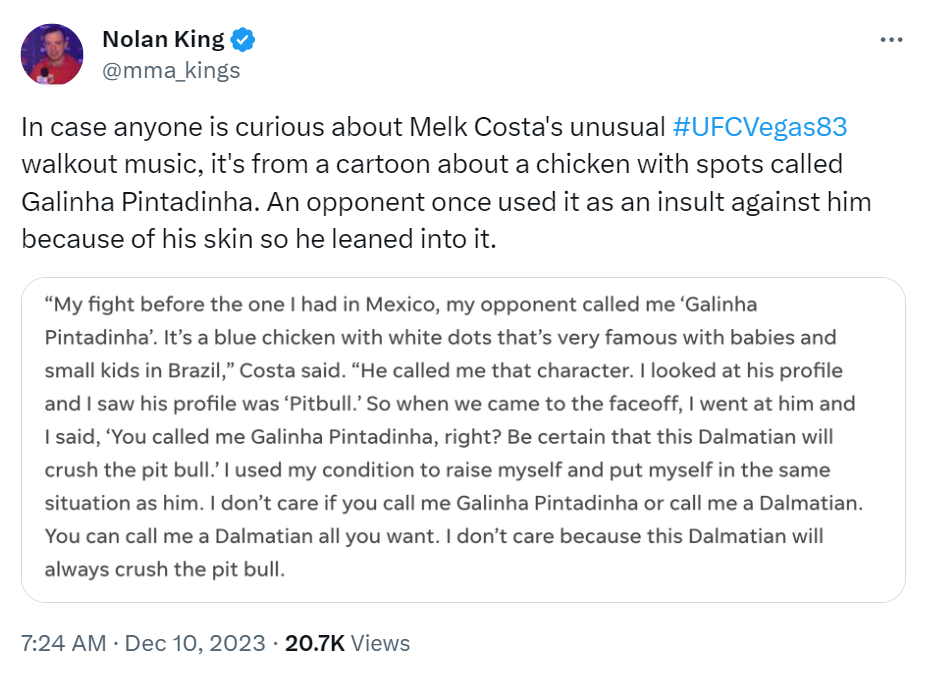The width and height of the screenshot is (929, 679).
Task: Click Nolan King's profile avatar
Action: click(52, 55)
